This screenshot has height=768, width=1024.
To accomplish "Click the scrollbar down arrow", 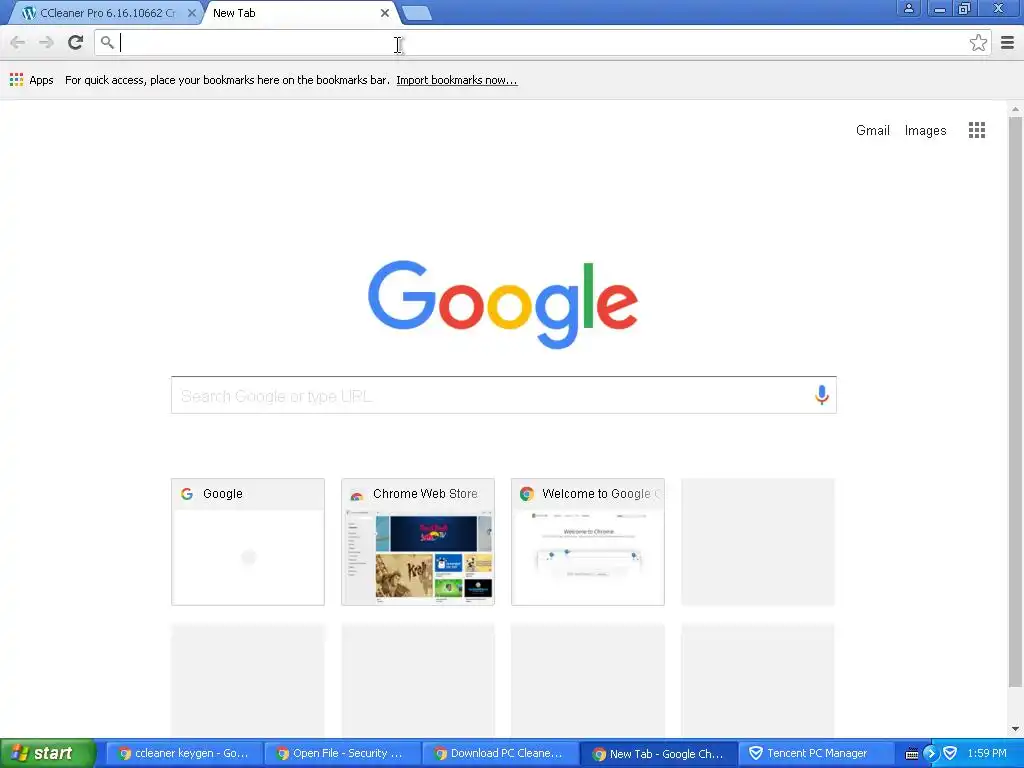I will (1015, 729).
